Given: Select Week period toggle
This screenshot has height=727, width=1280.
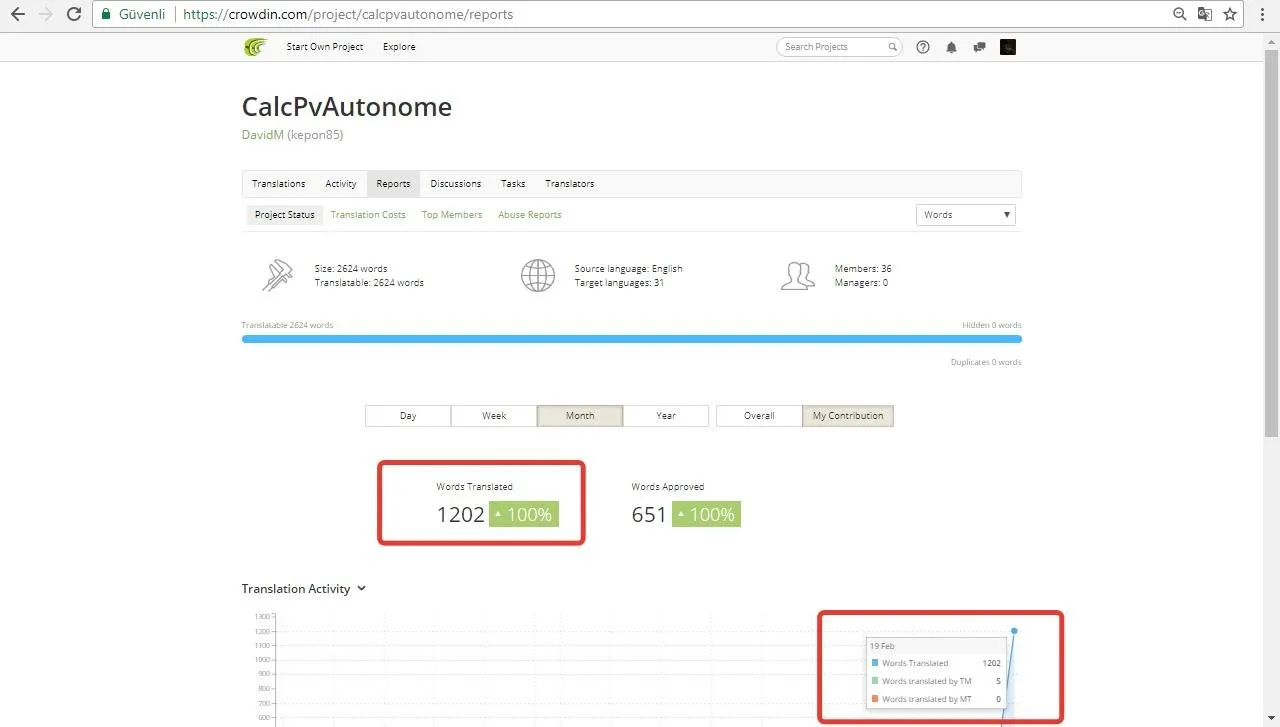Looking at the screenshot, I should coord(494,416).
